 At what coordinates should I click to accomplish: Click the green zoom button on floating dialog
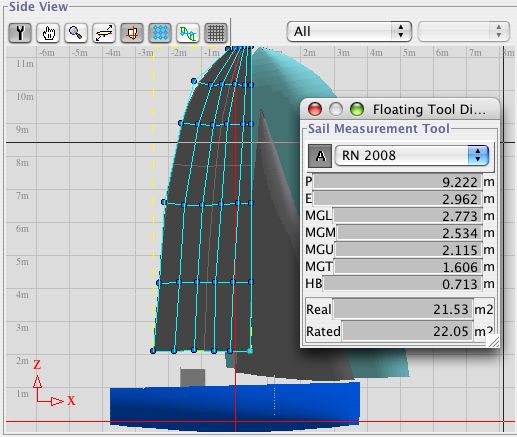point(357,109)
